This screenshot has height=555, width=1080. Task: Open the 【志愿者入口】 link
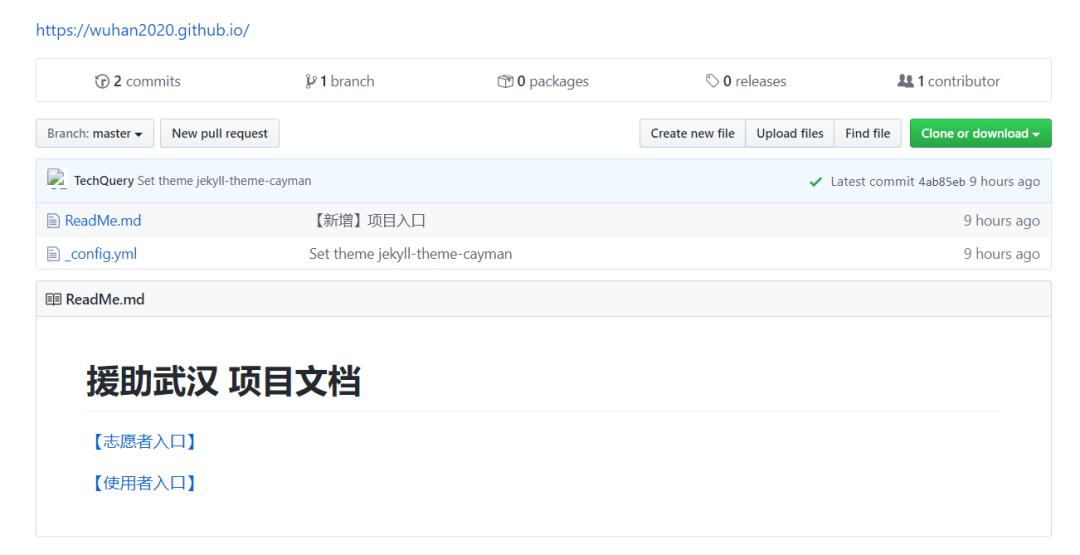[x=145, y=441]
